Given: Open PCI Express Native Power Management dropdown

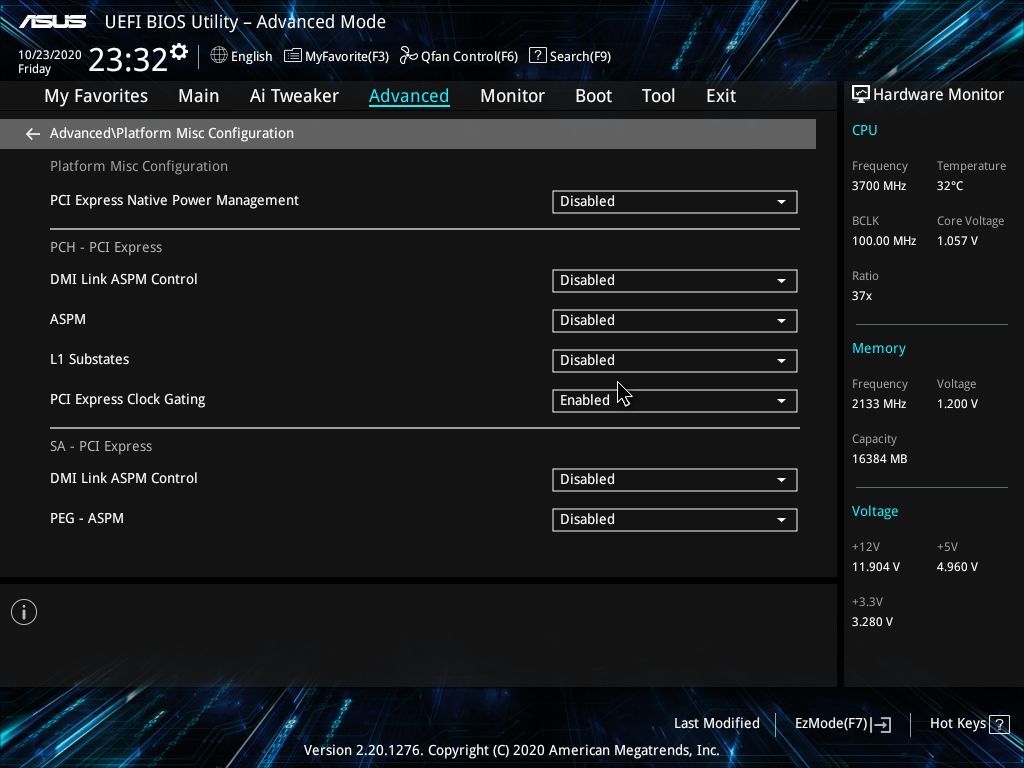Looking at the screenshot, I should (675, 202).
